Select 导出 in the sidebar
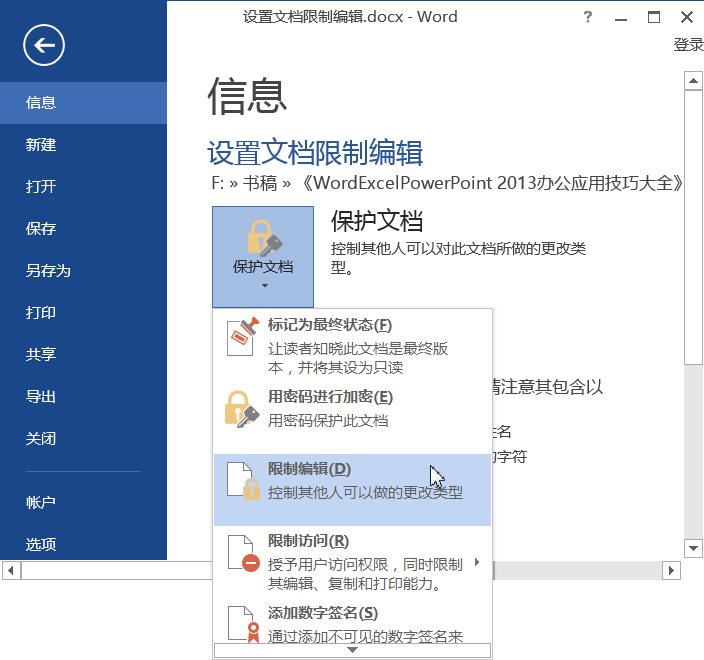This screenshot has height=660, width=704. point(84,396)
